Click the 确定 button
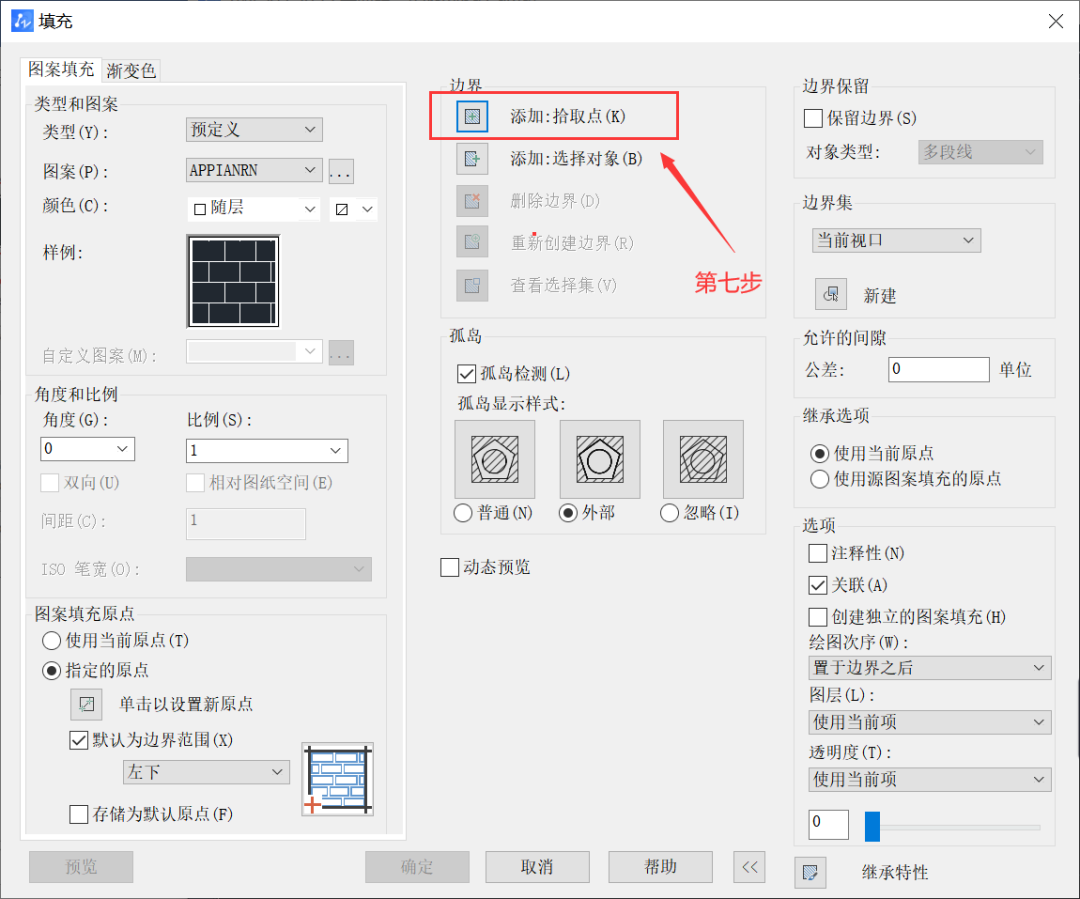The image size is (1080, 899). 416,867
